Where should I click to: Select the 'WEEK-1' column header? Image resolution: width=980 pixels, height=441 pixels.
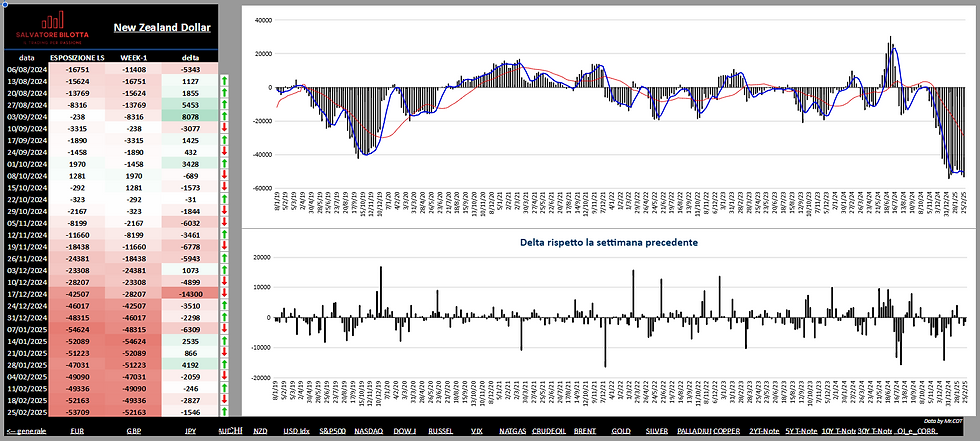point(134,57)
